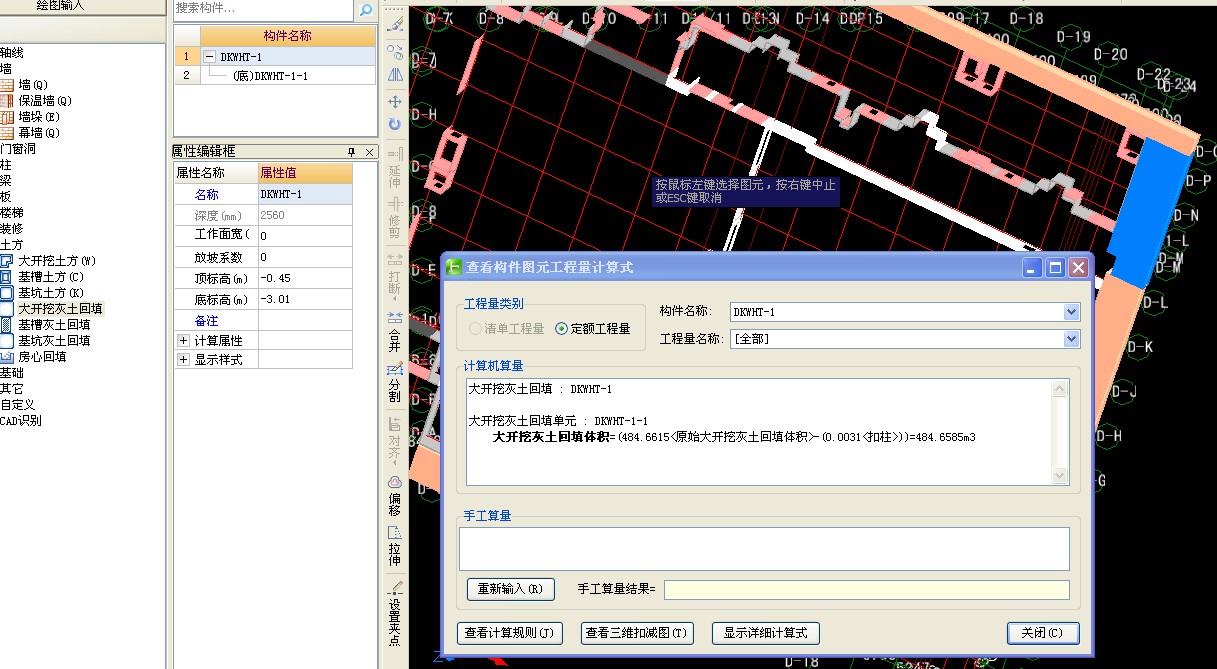Open the 自定义 category
This screenshot has width=1217, height=669.
coord(18,405)
